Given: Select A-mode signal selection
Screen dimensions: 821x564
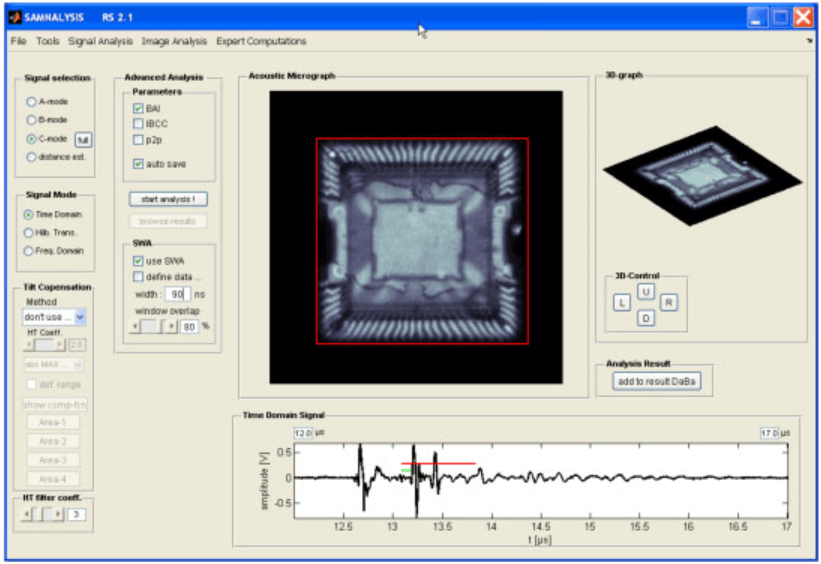Looking at the screenshot, I should [31, 102].
